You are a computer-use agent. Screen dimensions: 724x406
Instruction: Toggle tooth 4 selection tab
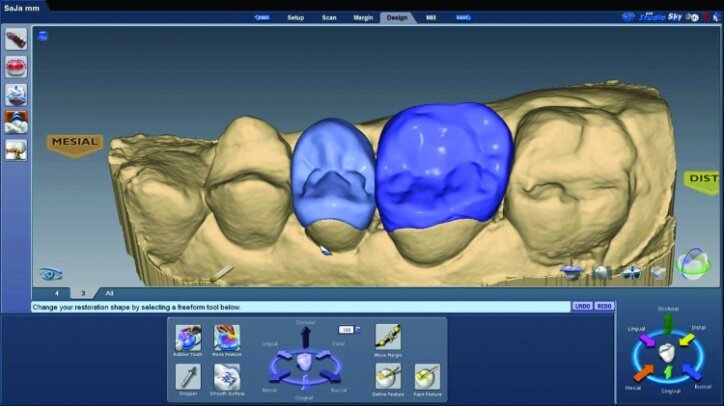(x=55, y=293)
